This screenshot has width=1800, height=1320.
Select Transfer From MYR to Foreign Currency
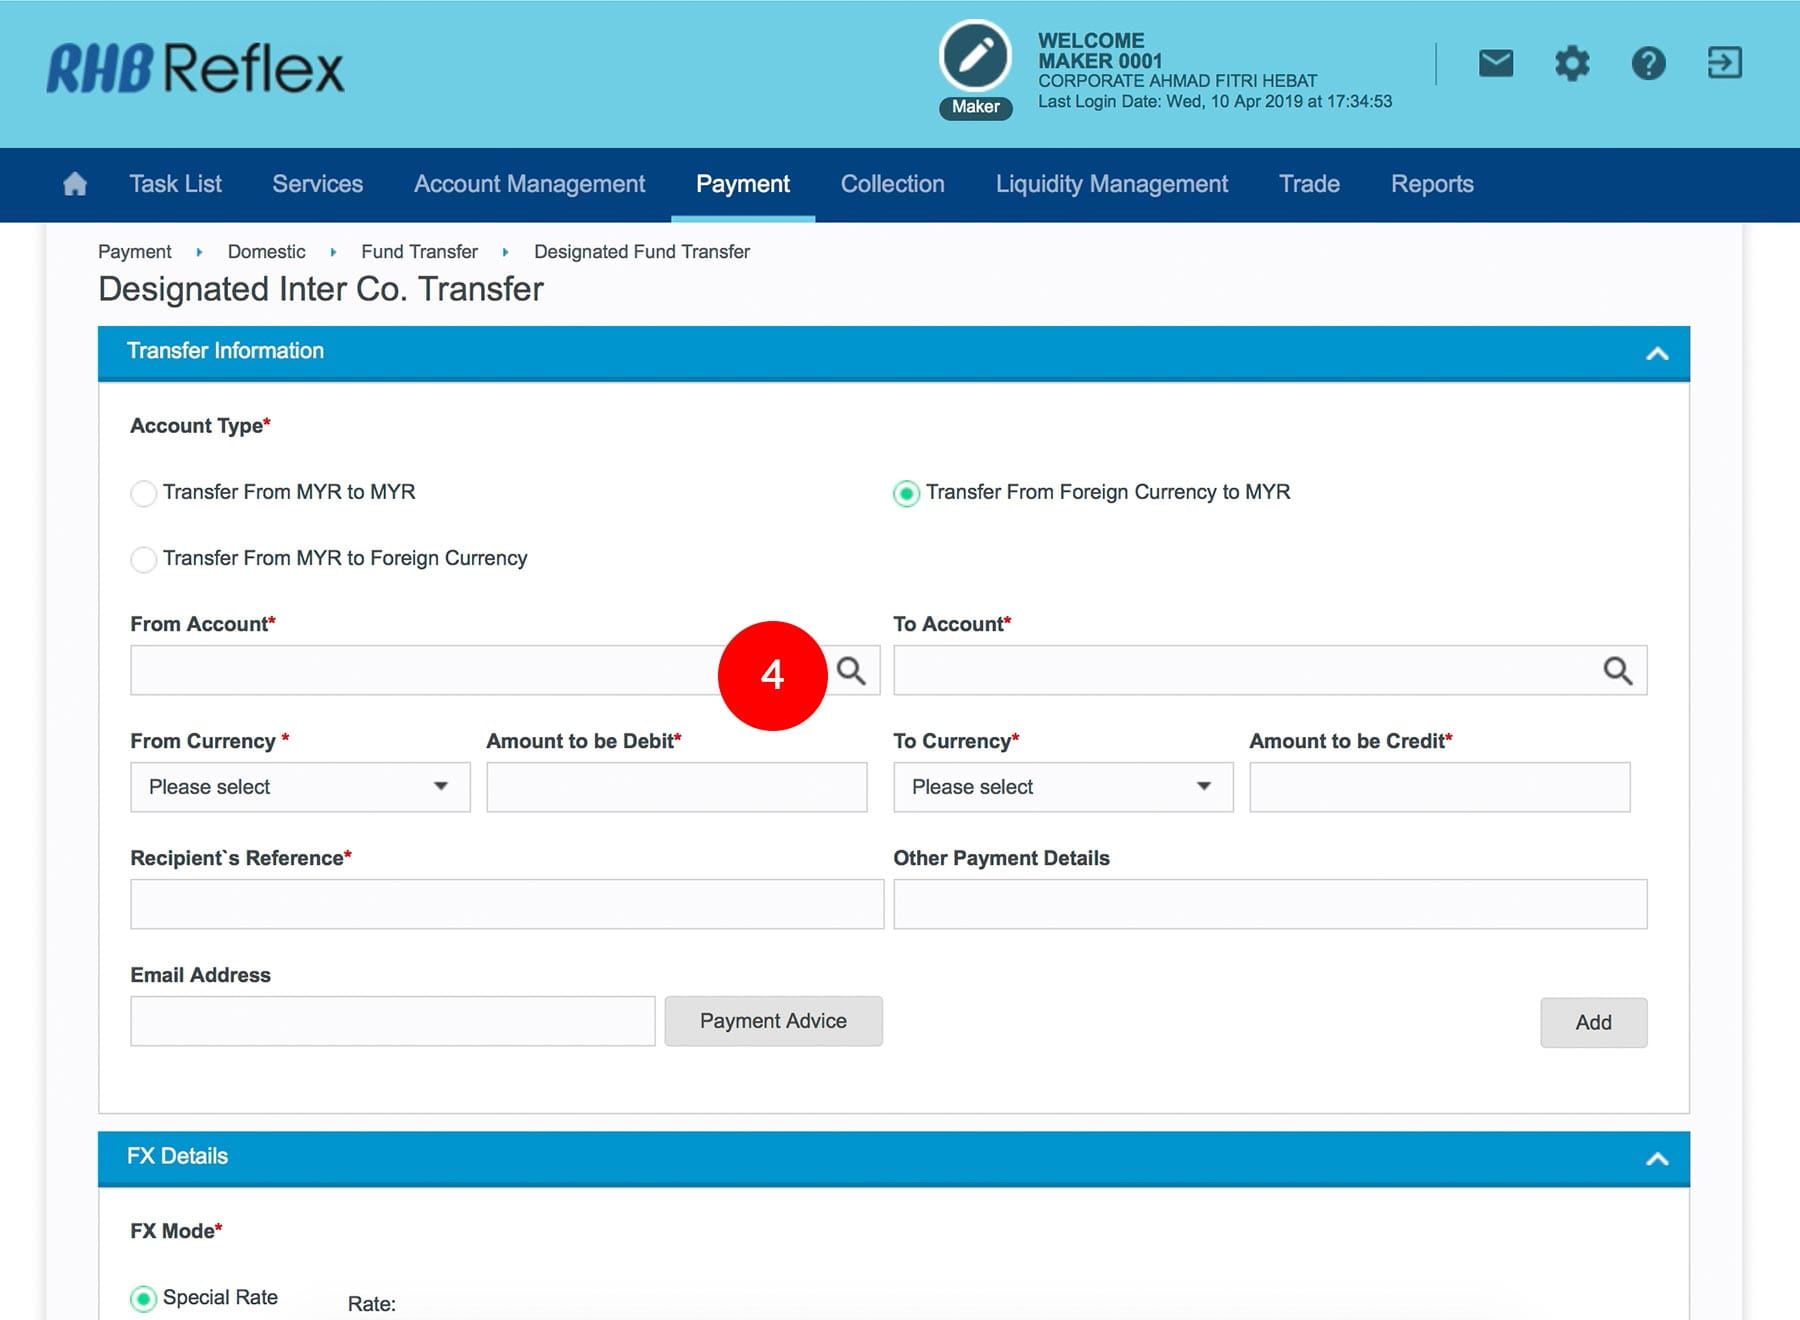click(144, 559)
